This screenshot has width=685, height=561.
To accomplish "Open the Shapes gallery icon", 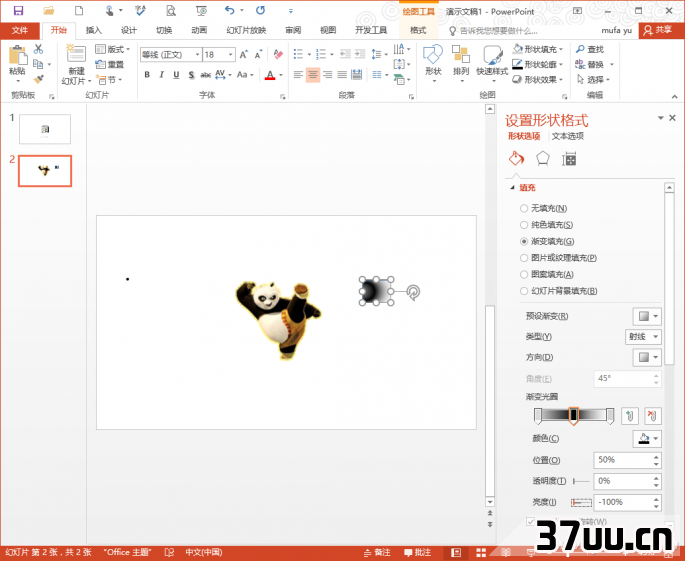I will click(x=433, y=55).
